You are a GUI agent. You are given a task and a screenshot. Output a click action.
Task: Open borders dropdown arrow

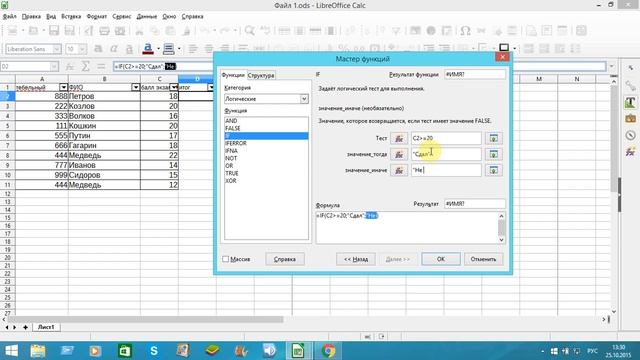click(x=514, y=49)
